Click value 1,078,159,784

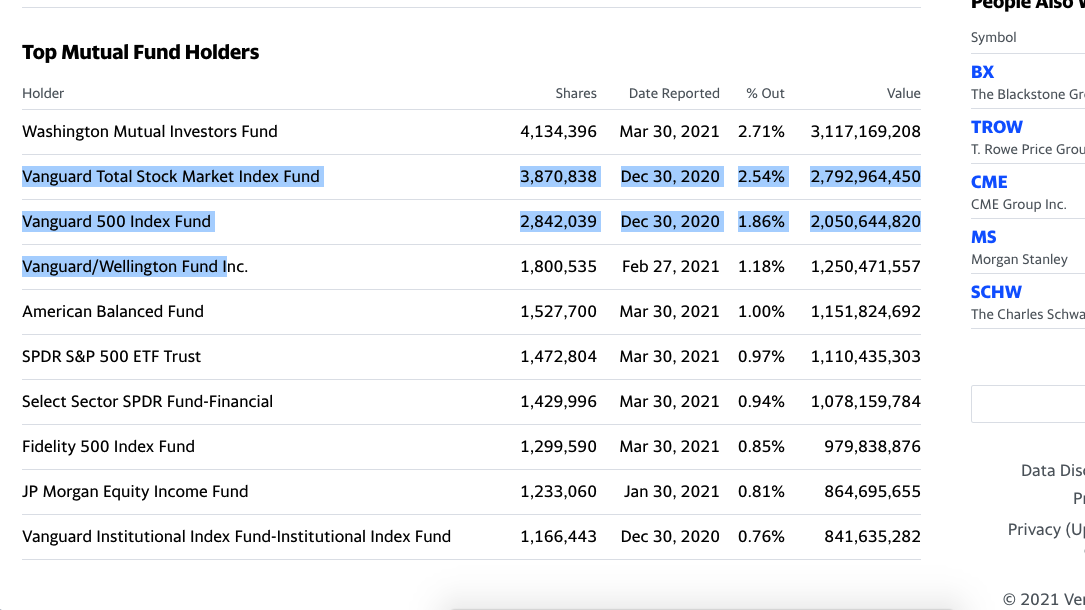click(866, 401)
